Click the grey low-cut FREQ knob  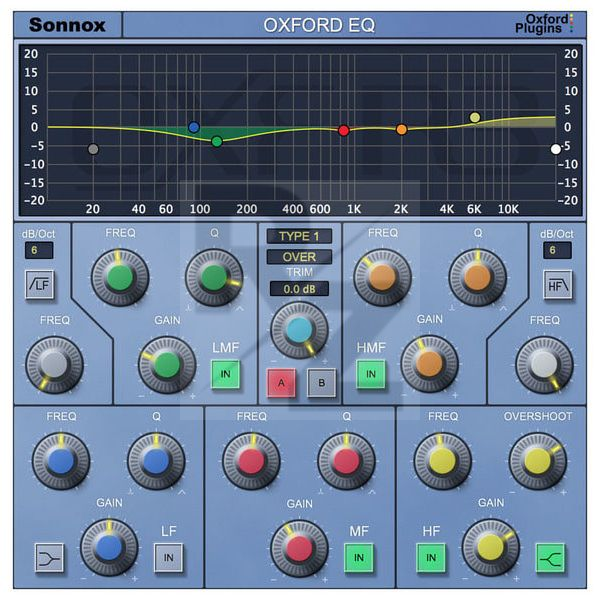click(54, 365)
